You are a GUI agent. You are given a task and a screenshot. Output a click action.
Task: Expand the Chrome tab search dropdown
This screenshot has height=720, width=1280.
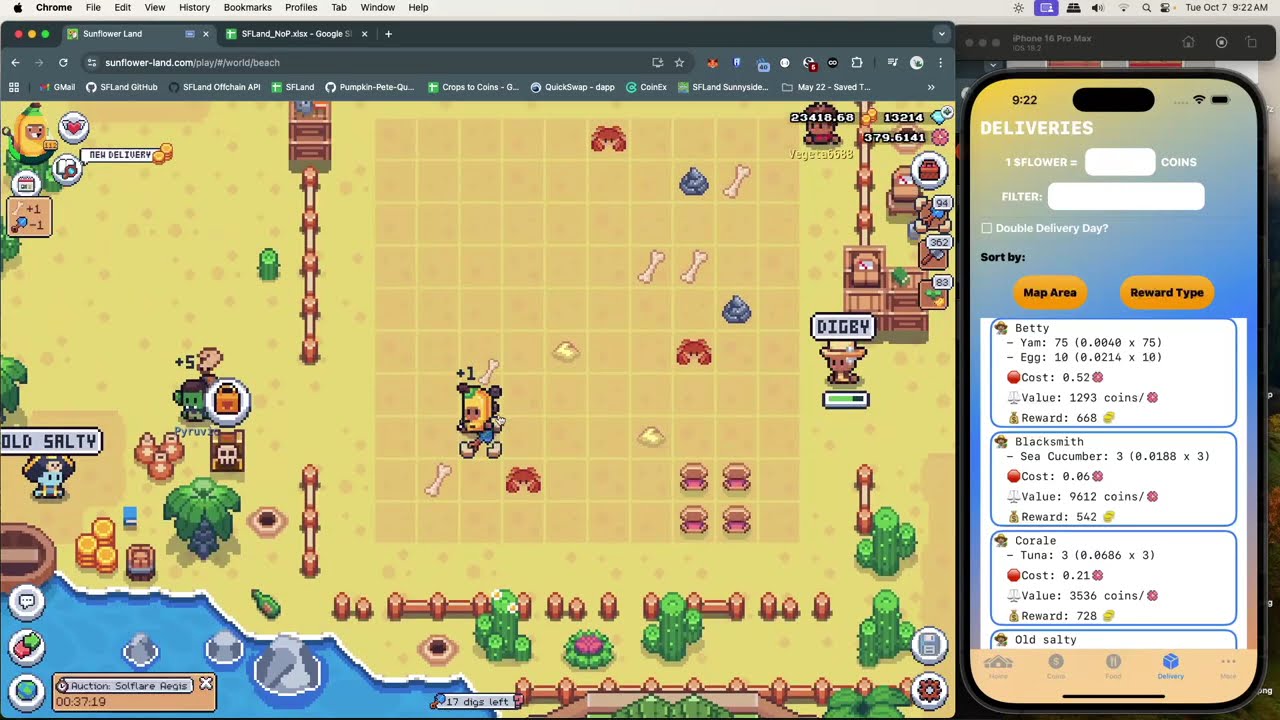pyautogui.click(x=940, y=34)
